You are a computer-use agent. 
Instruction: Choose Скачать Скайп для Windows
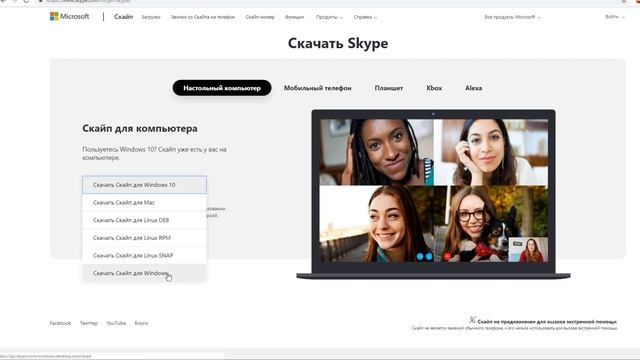point(144,273)
